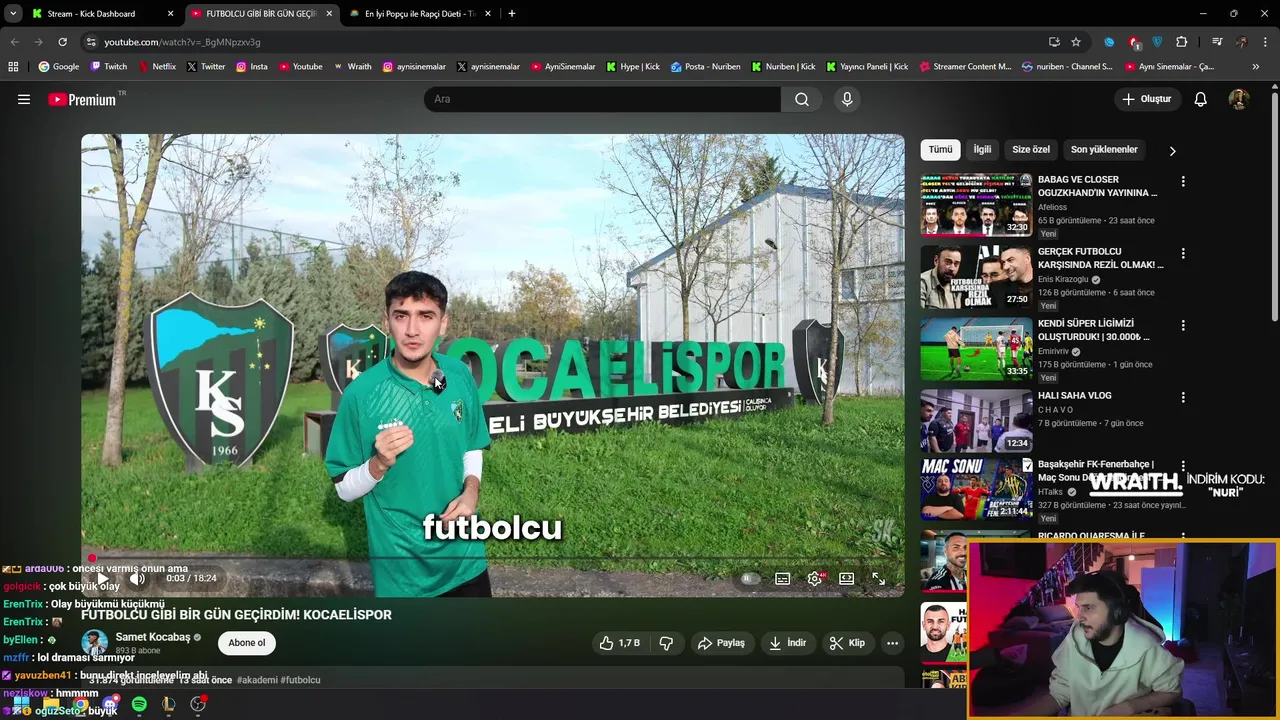The image size is (1280, 720).
Task: Play the video
Action: [103, 578]
